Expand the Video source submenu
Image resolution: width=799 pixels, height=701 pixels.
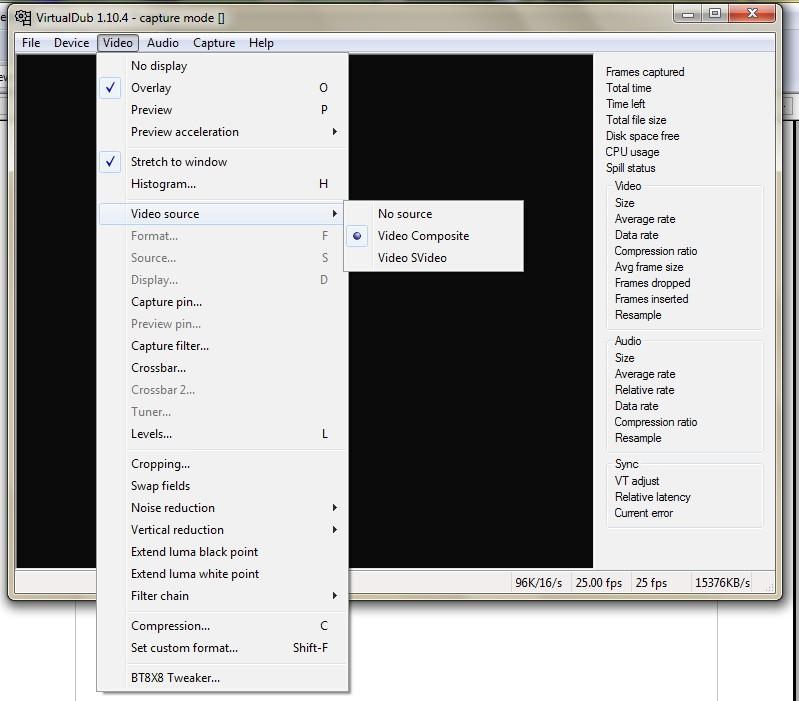point(223,213)
